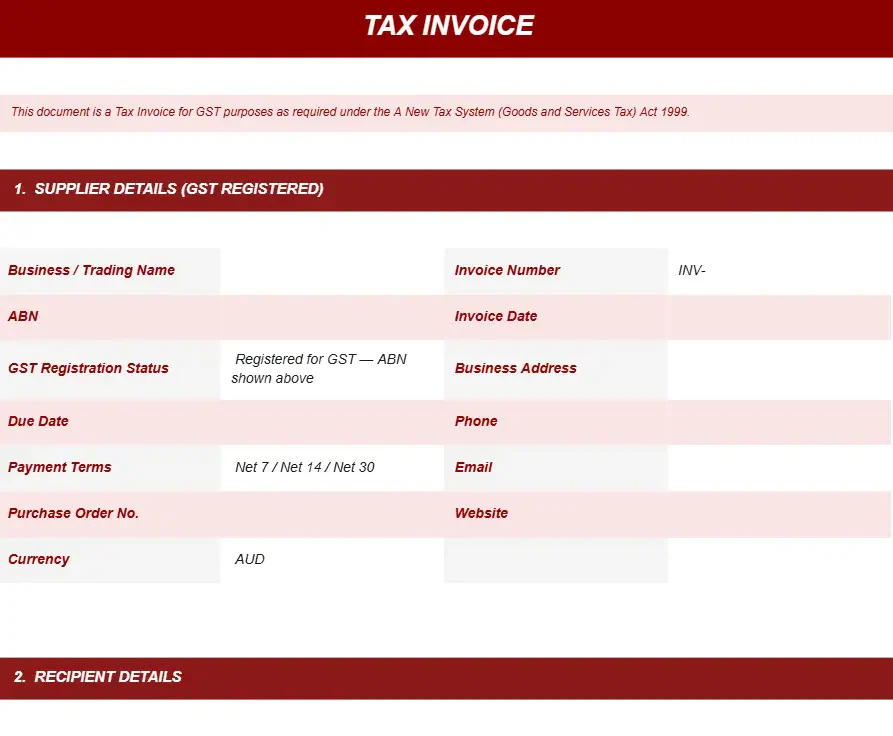Click the Phone label

click(x=476, y=421)
